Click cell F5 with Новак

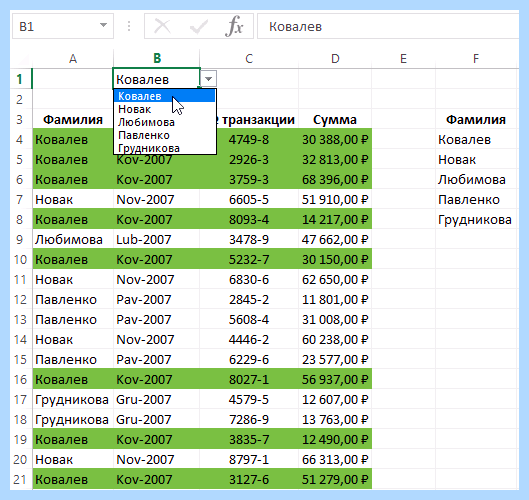[476, 160]
